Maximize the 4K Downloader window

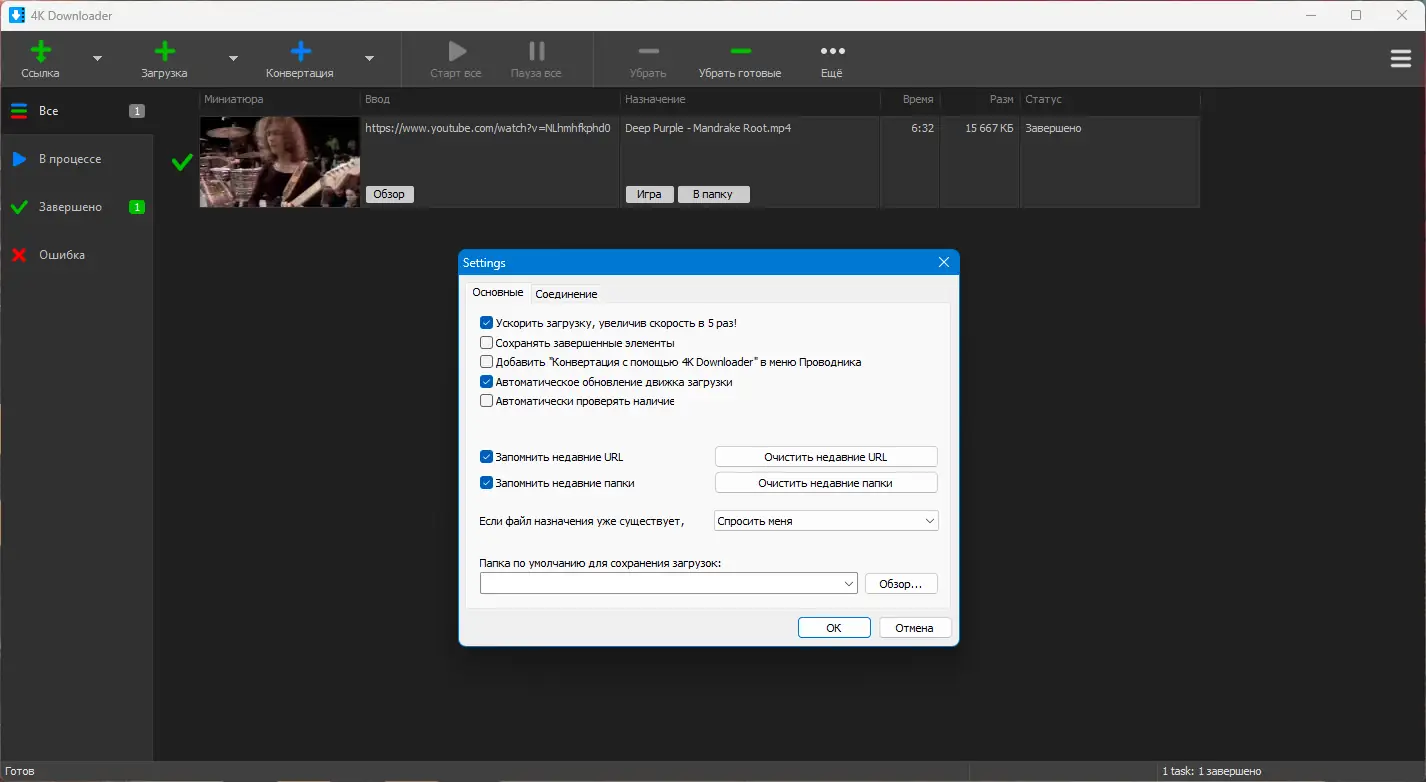1356,15
